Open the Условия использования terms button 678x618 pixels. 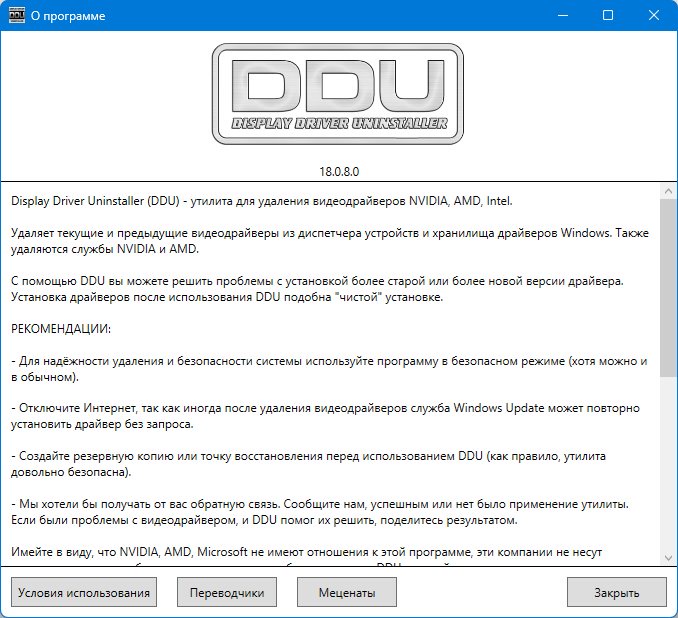tap(84, 592)
